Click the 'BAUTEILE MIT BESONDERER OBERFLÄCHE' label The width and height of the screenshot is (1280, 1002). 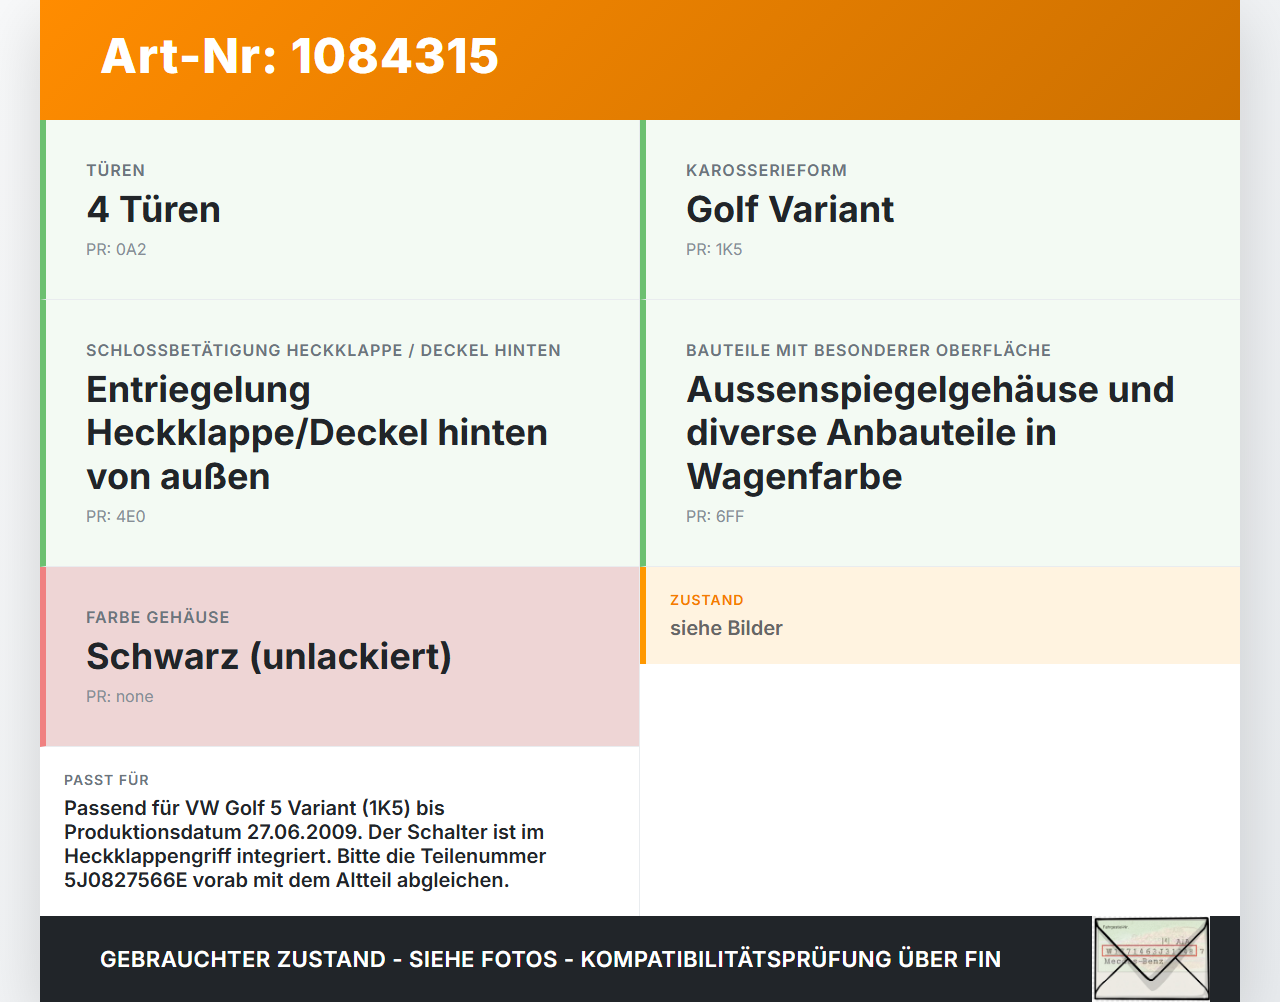point(868,350)
